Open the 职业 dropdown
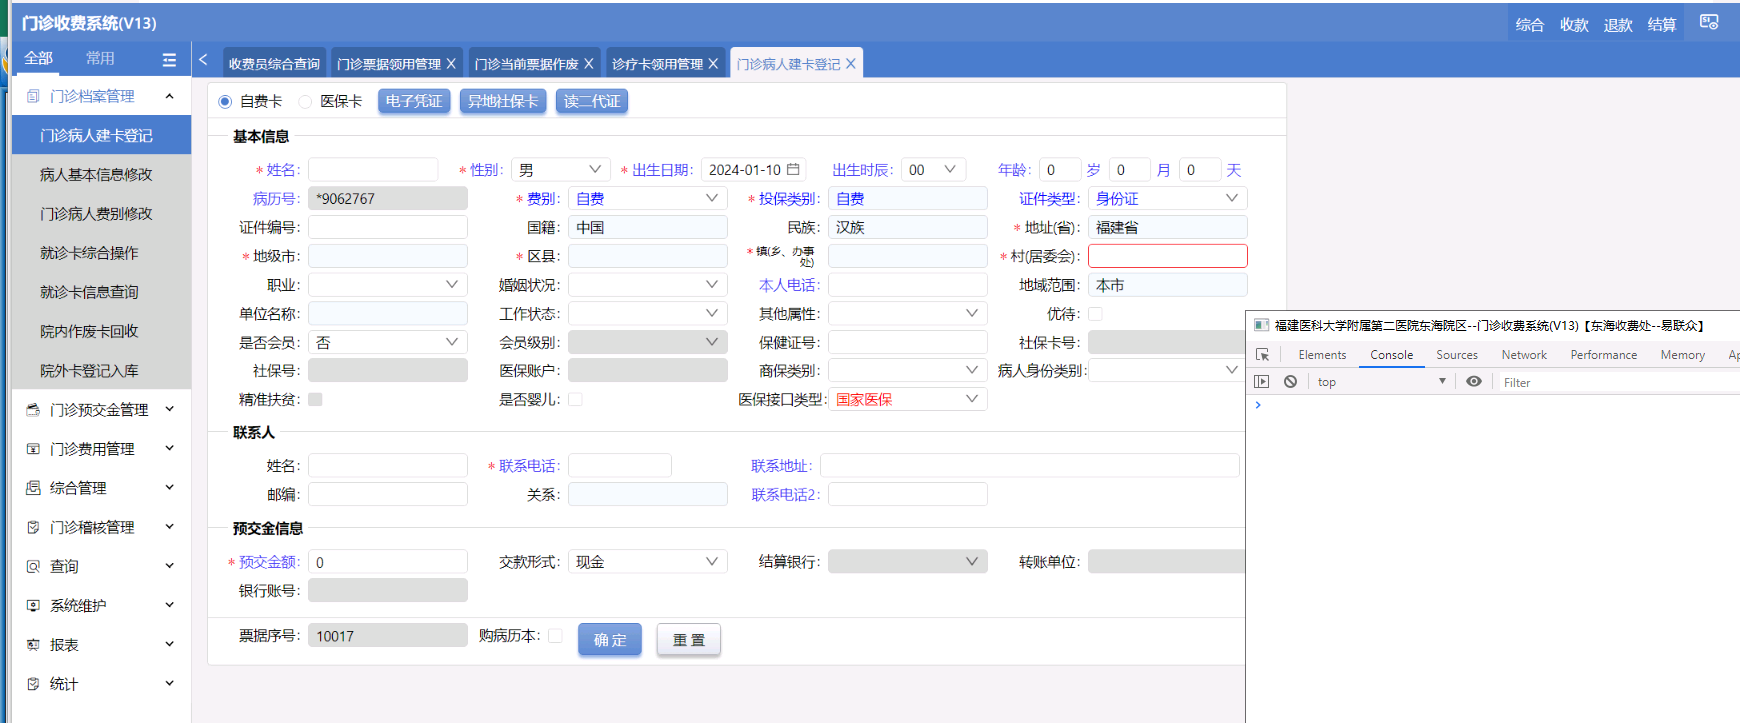 click(387, 285)
